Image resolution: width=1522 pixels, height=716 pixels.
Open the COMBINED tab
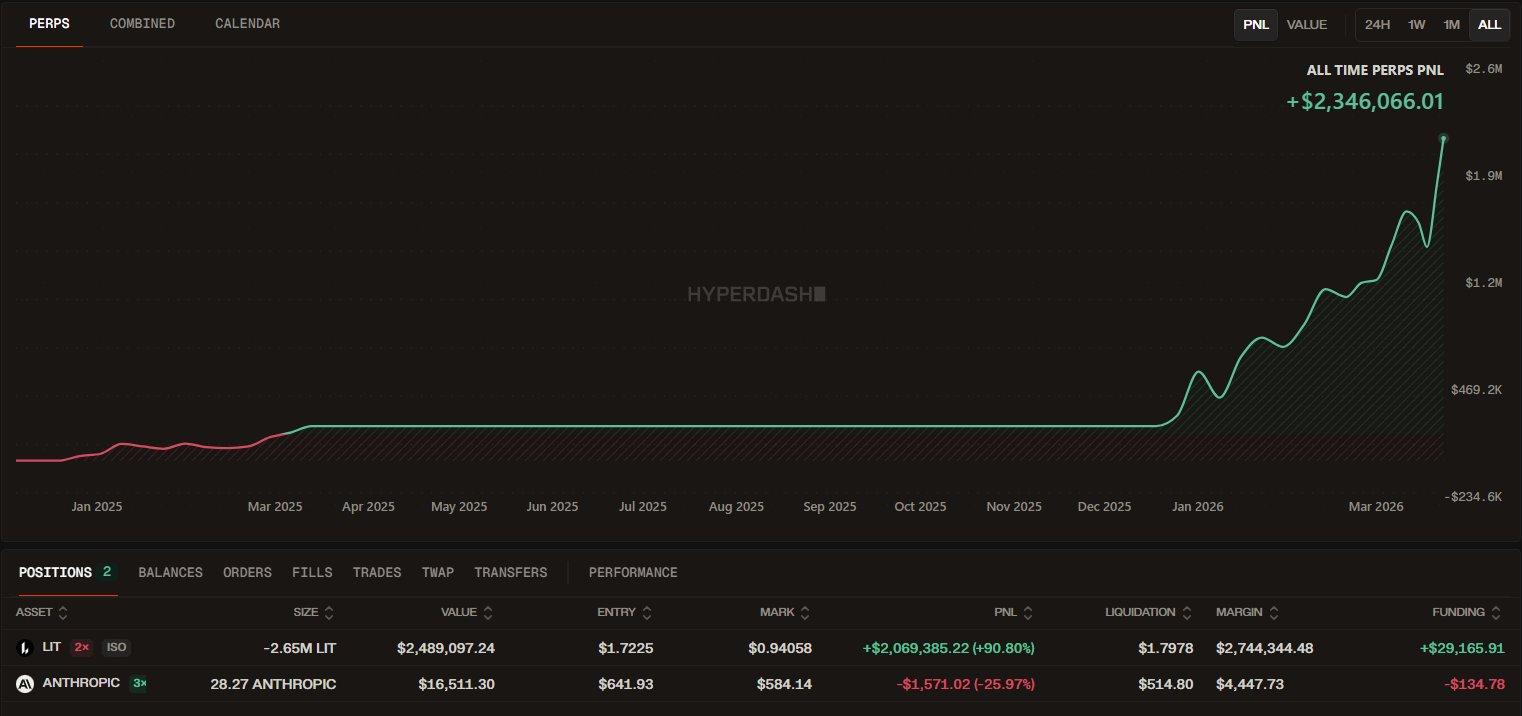point(142,23)
